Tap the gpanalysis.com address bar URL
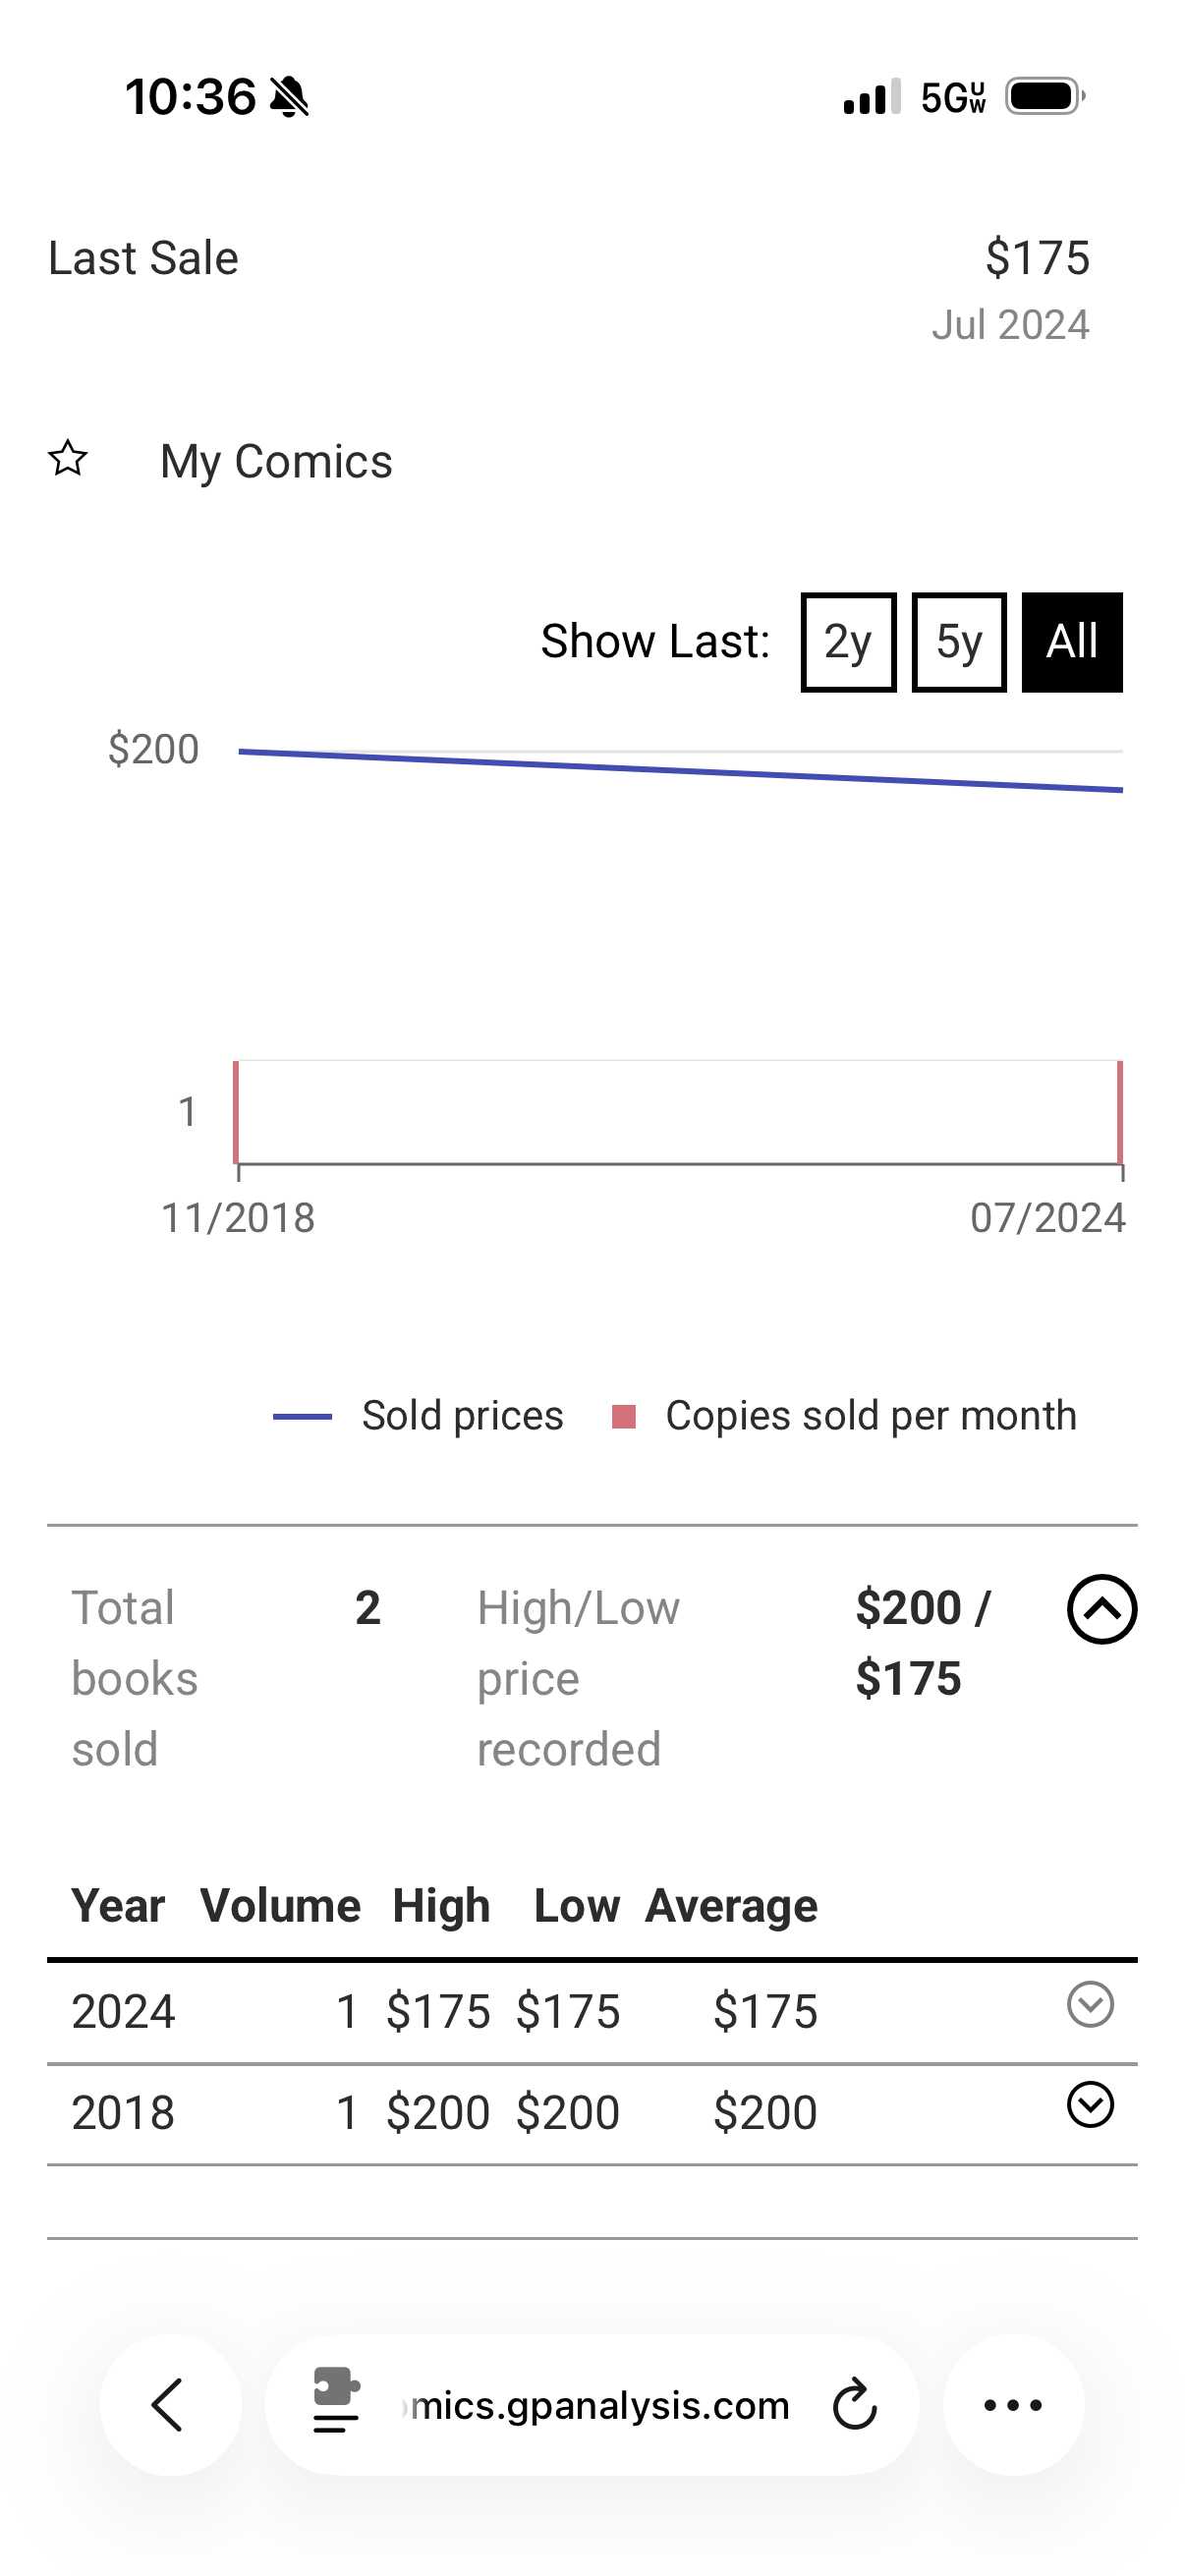The image size is (1185, 2576). coord(598,2405)
